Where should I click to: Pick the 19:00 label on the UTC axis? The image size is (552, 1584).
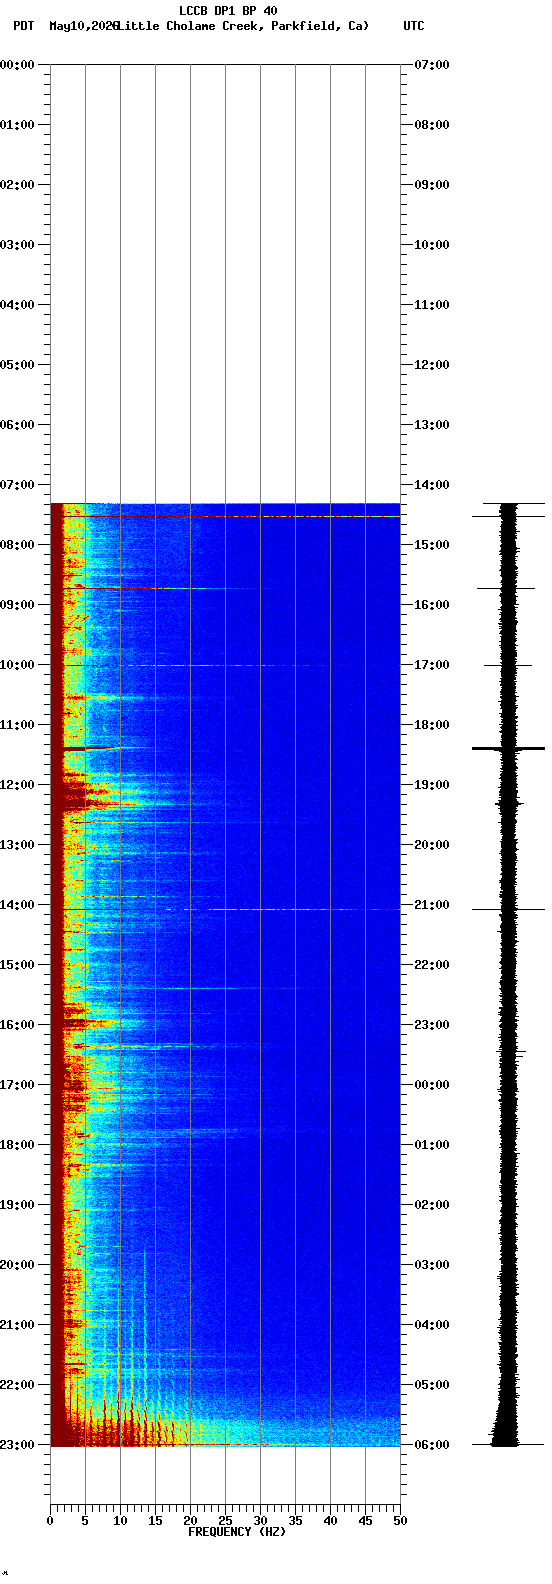click(432, 785)
